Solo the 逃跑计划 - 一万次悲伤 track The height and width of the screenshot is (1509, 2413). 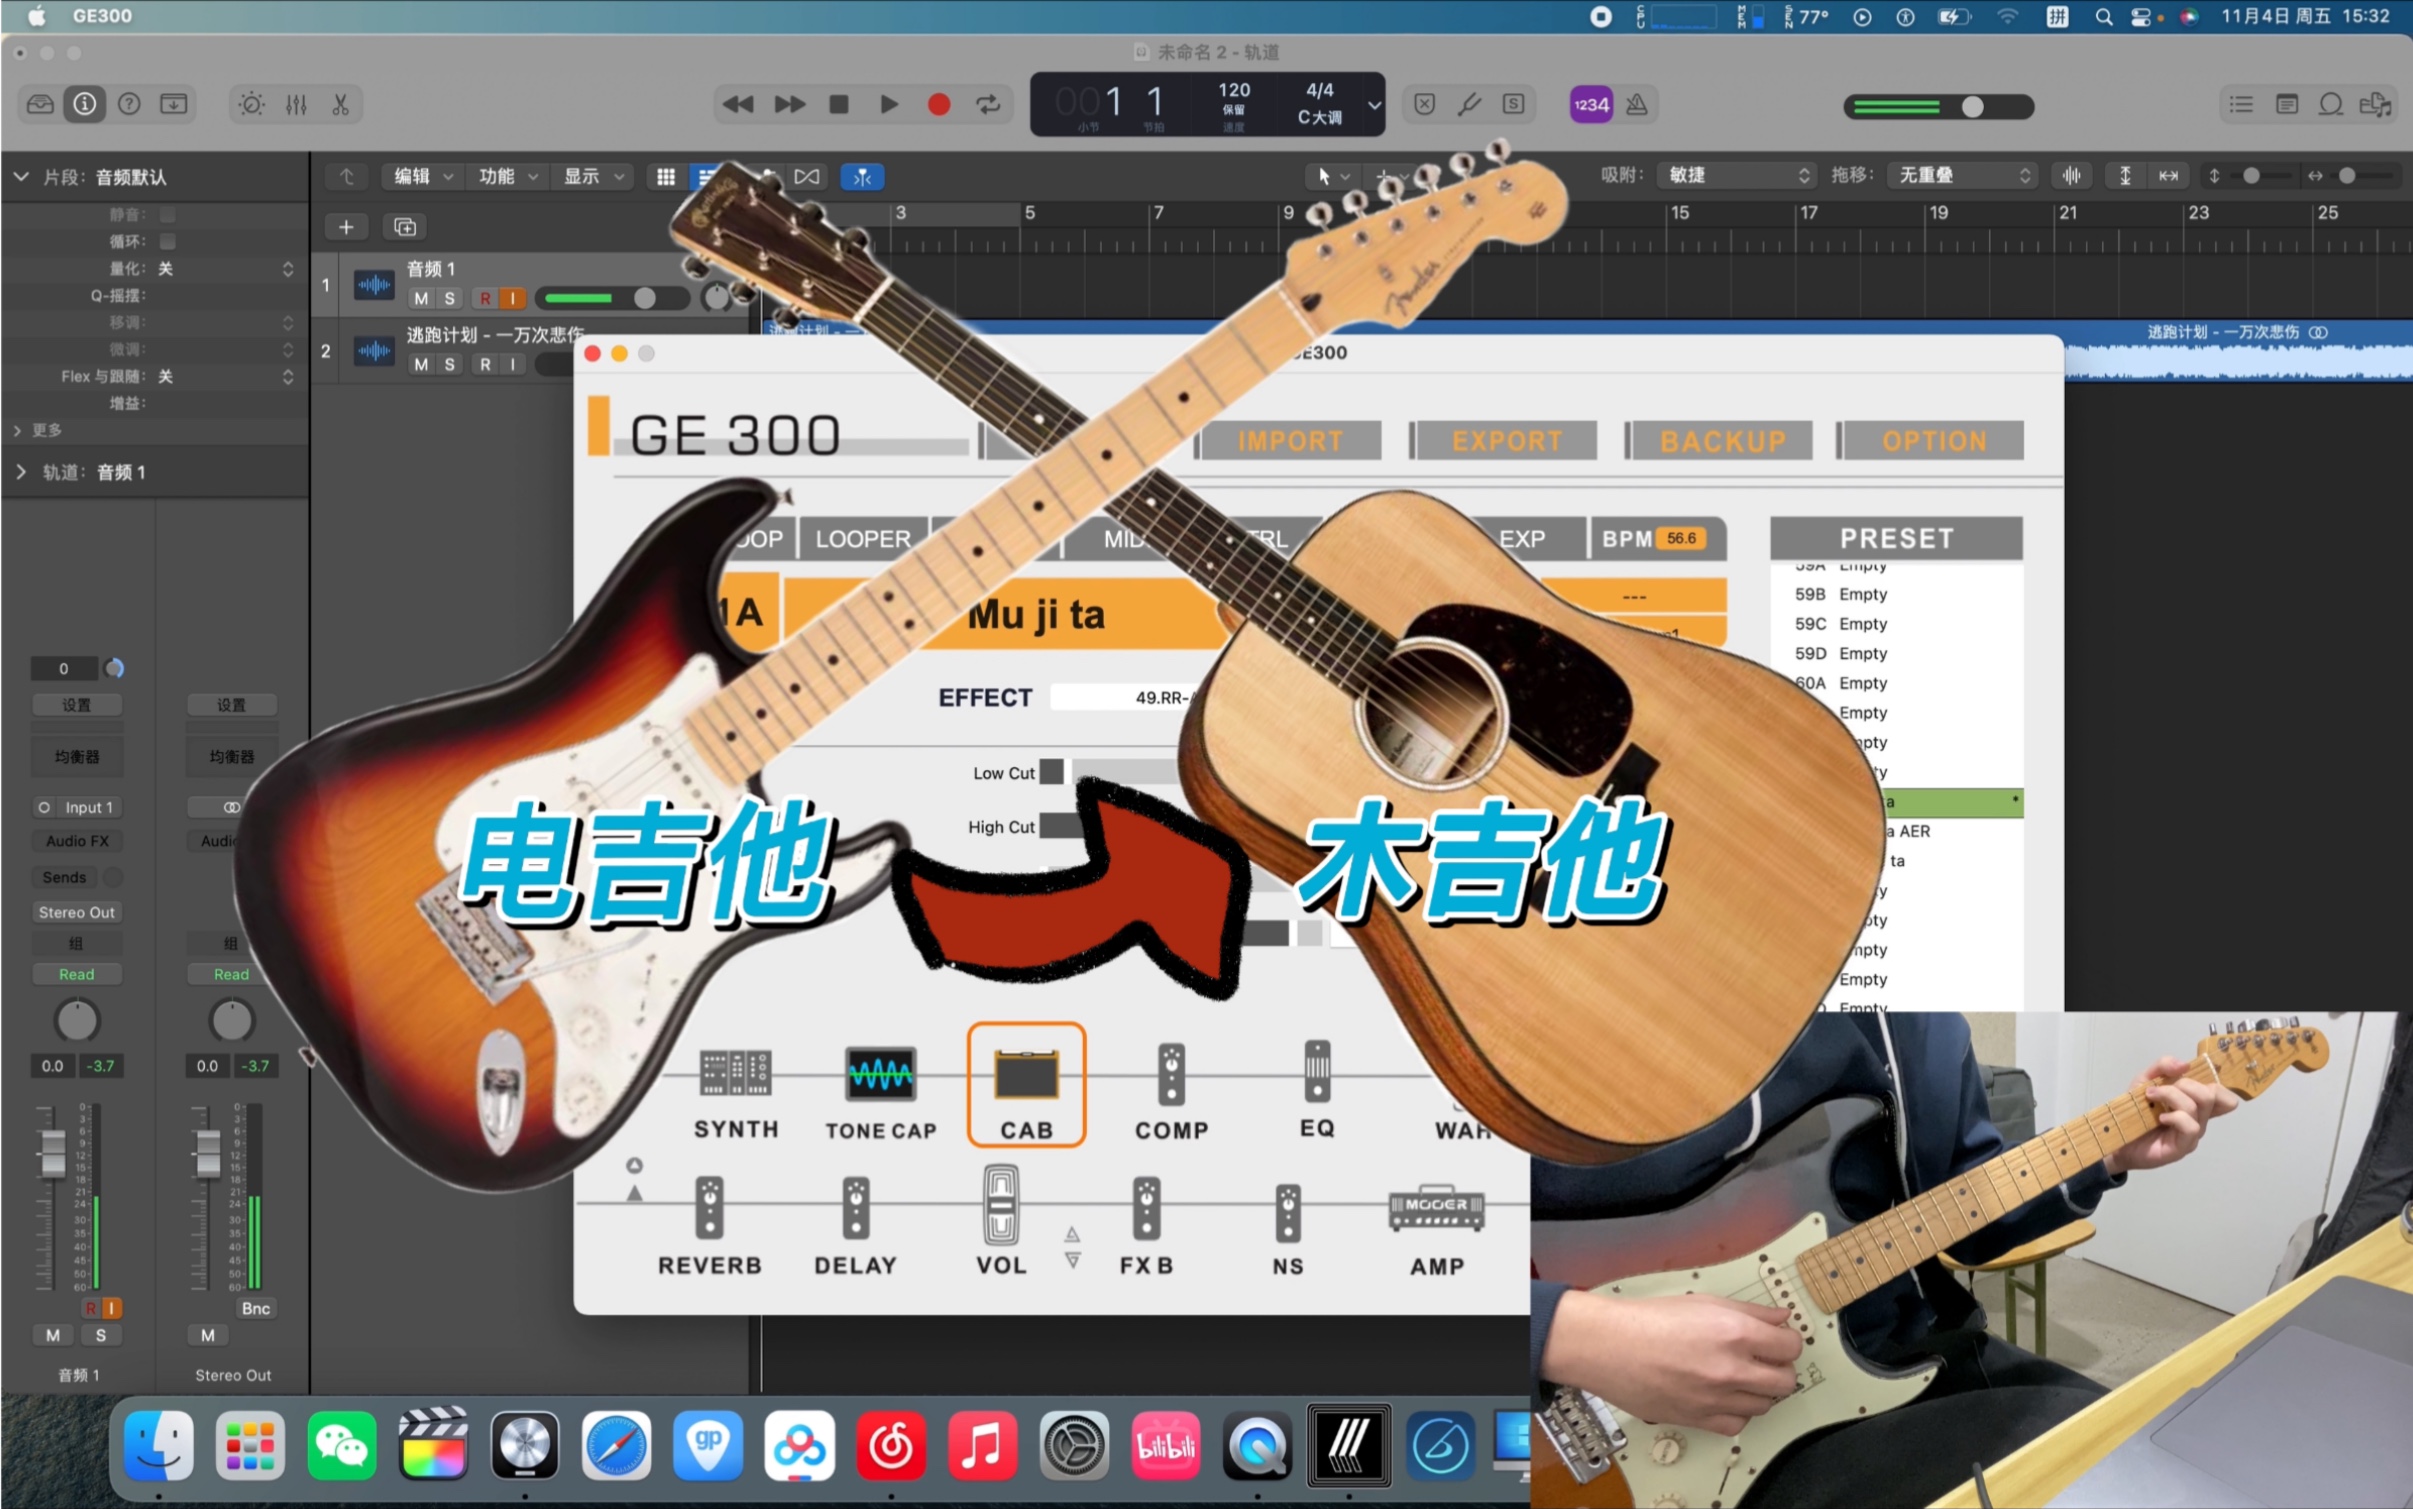(x=449, y=363)
